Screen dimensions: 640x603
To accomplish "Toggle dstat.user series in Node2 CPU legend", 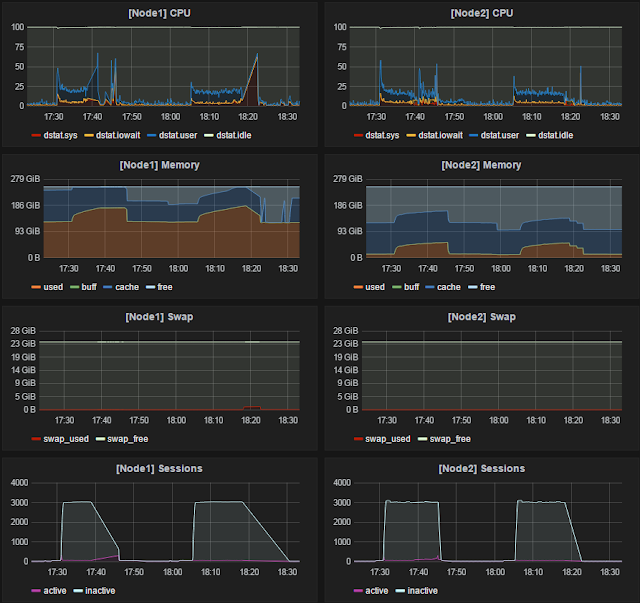I will coord(494,135).
